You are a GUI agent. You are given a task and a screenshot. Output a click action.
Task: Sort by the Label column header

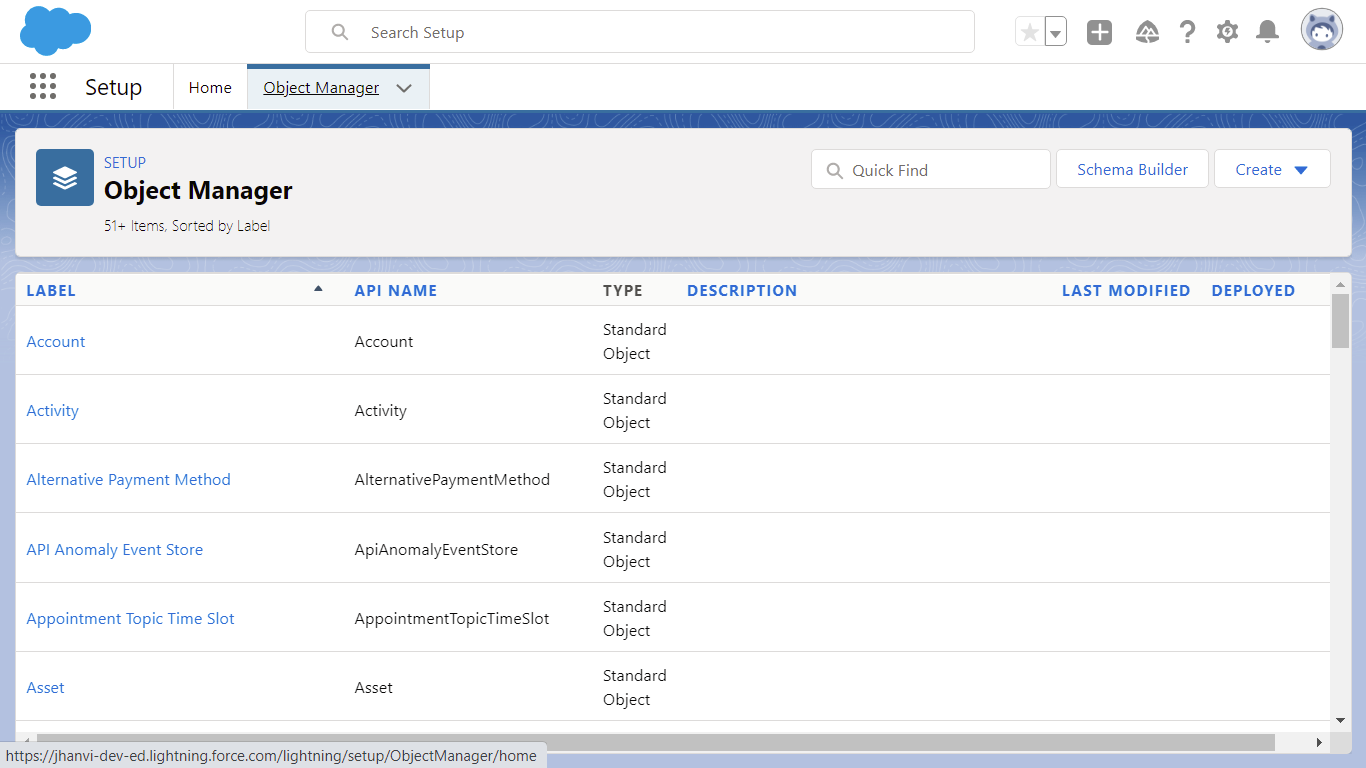point(51,291)
